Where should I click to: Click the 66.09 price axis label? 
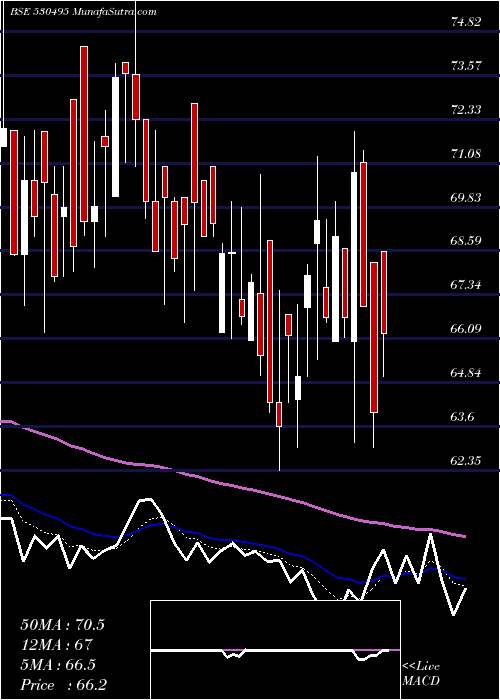[x=466, y=329]
